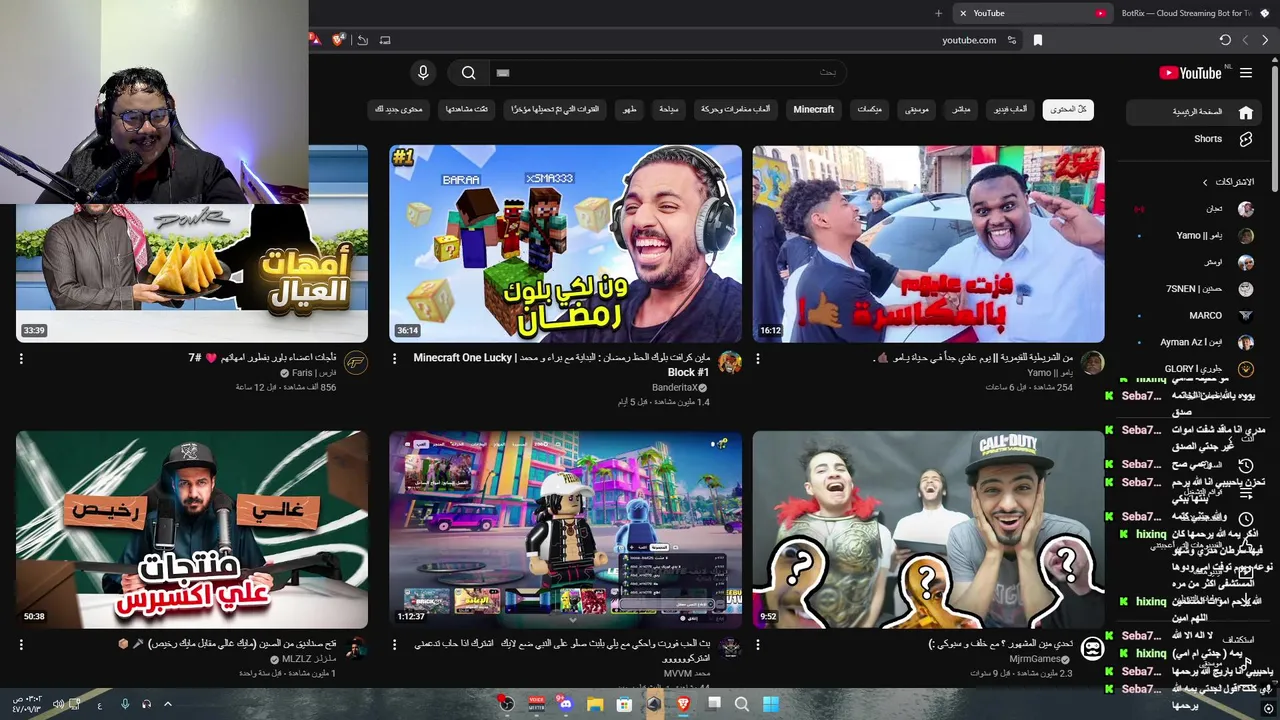
Task: Click the MjrmGames channel name
Action: 1035,659
